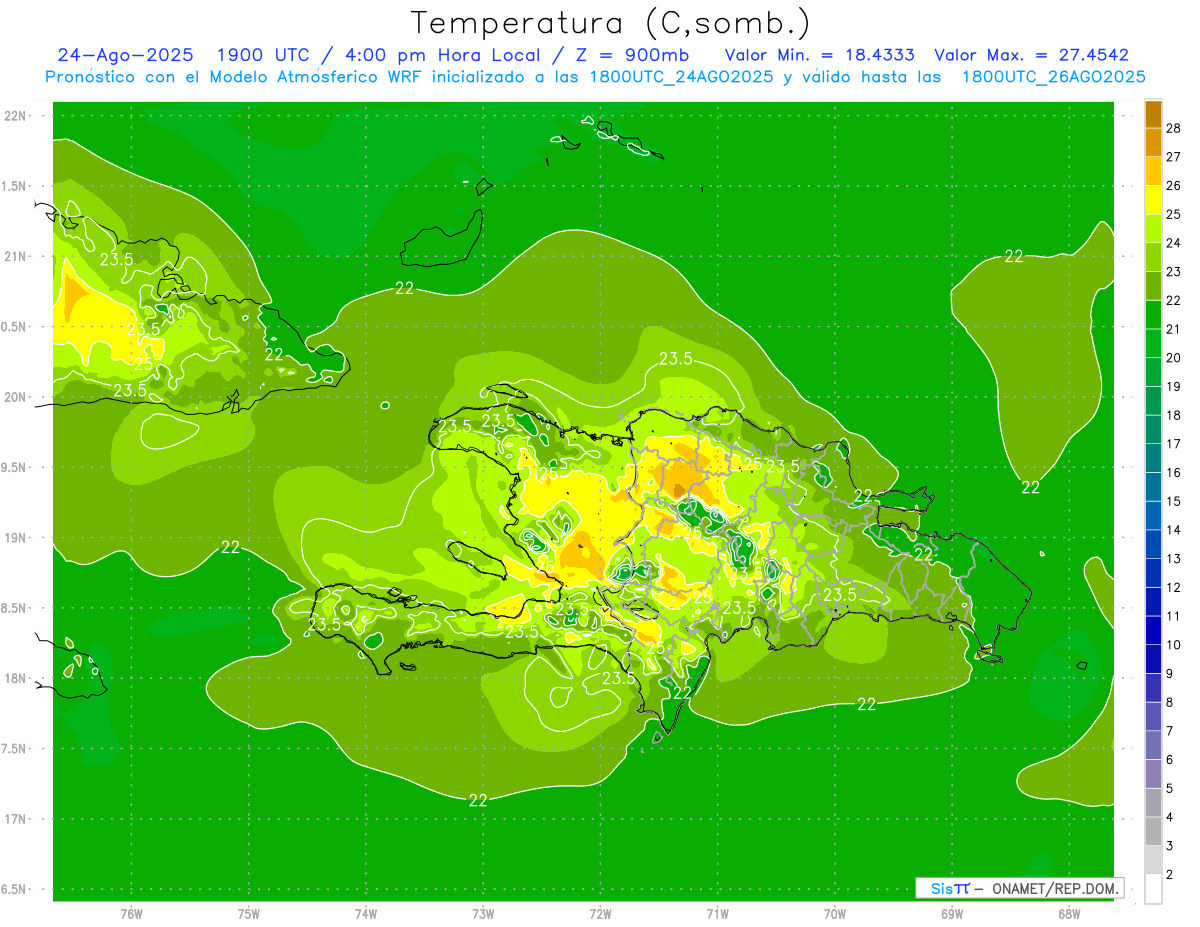Click the '71W' longitude axis label
Viewport: 1200px width, 927px height.
[x=717, y=914]
